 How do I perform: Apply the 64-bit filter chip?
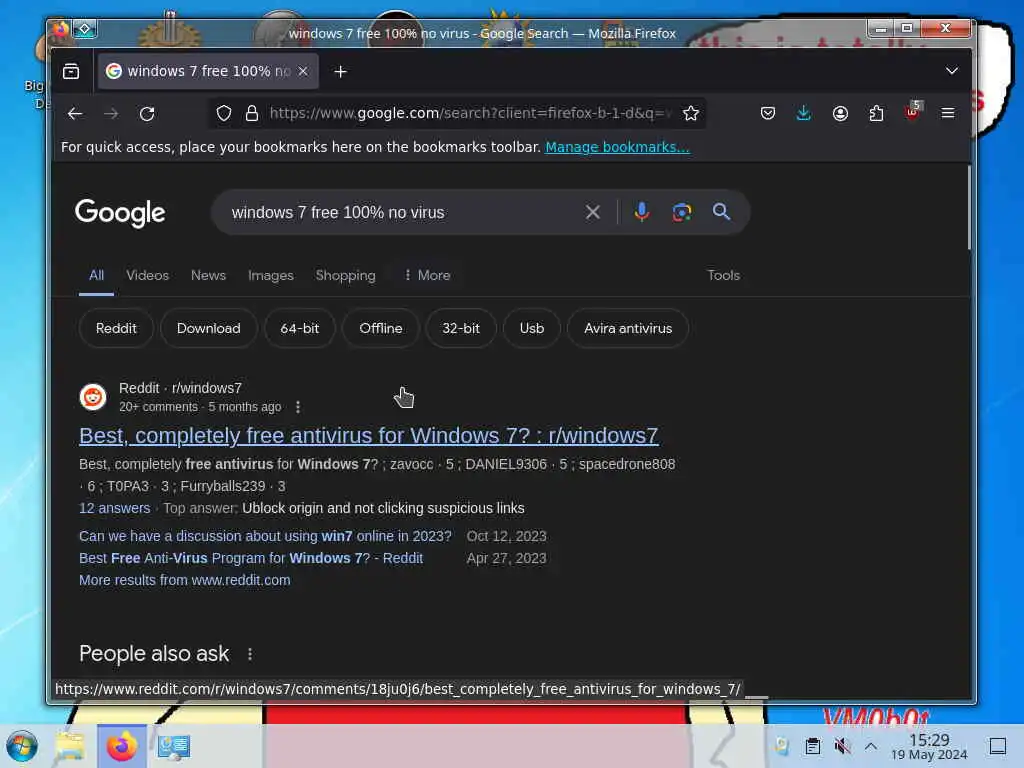[x=300, y=328]
